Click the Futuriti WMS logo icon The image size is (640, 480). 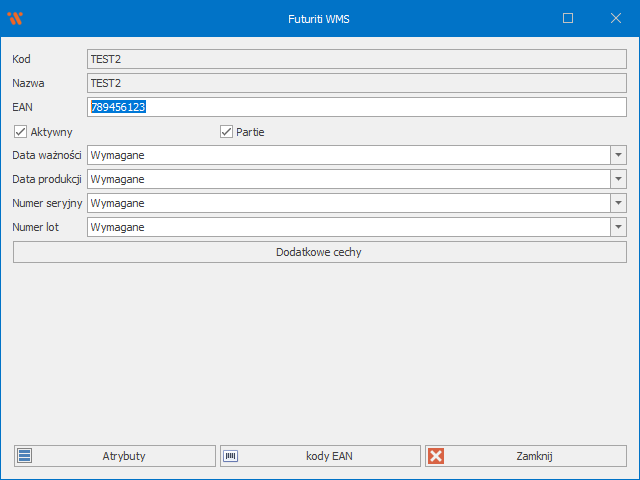[x=15, y=18]
